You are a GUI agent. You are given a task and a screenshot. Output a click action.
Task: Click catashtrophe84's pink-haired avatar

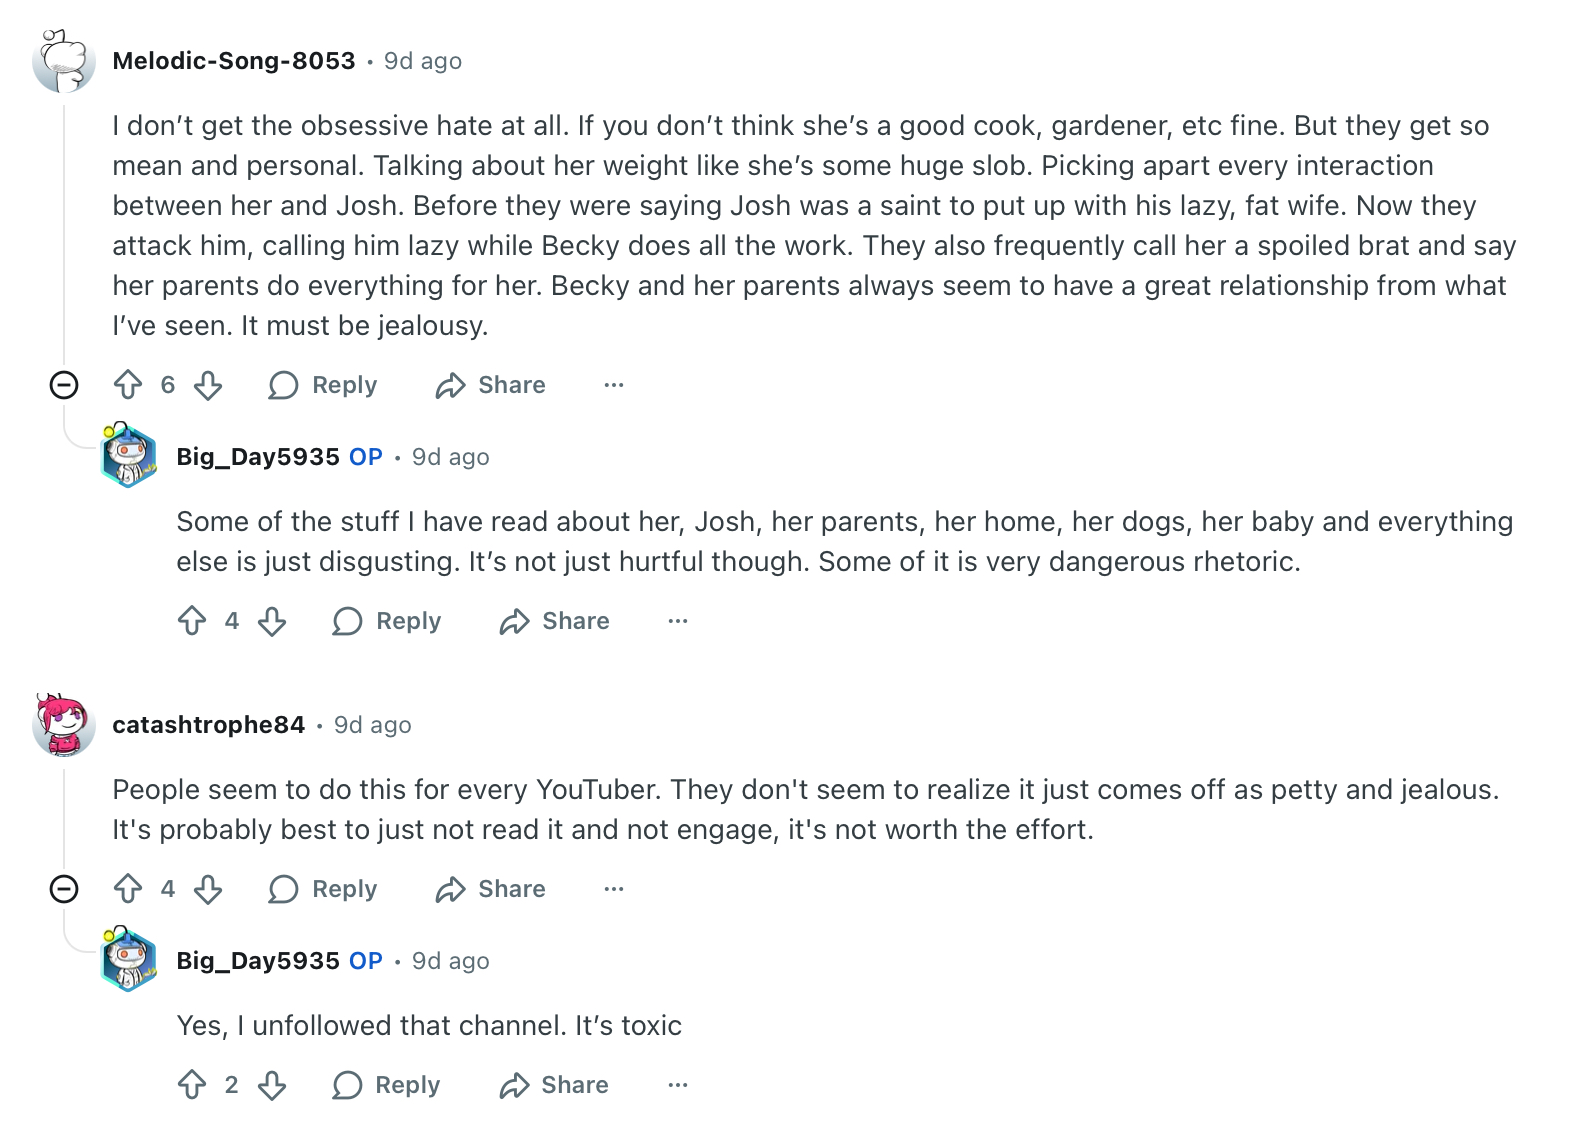pyautogui.click(x=63, y=725)
